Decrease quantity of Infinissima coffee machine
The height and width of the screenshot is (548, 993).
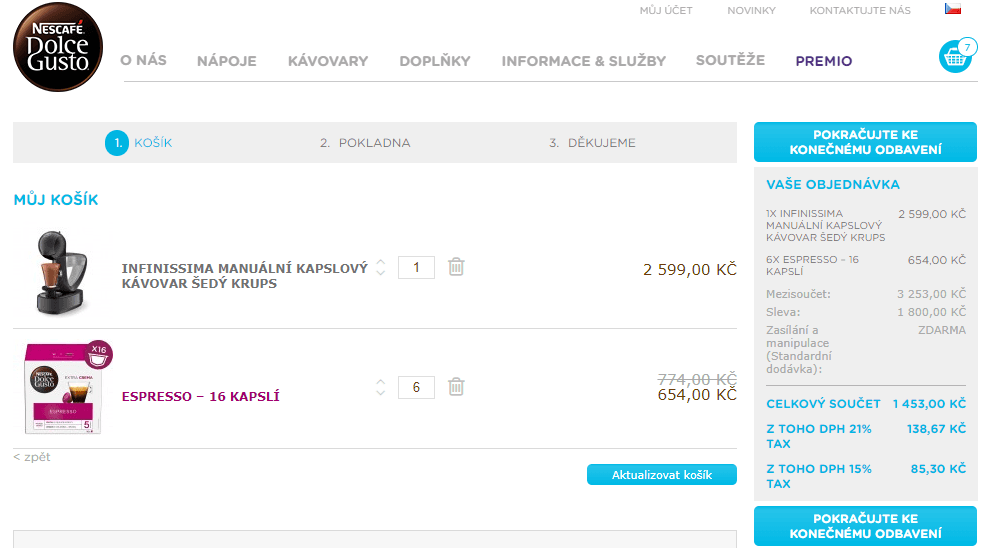[381, 272]
